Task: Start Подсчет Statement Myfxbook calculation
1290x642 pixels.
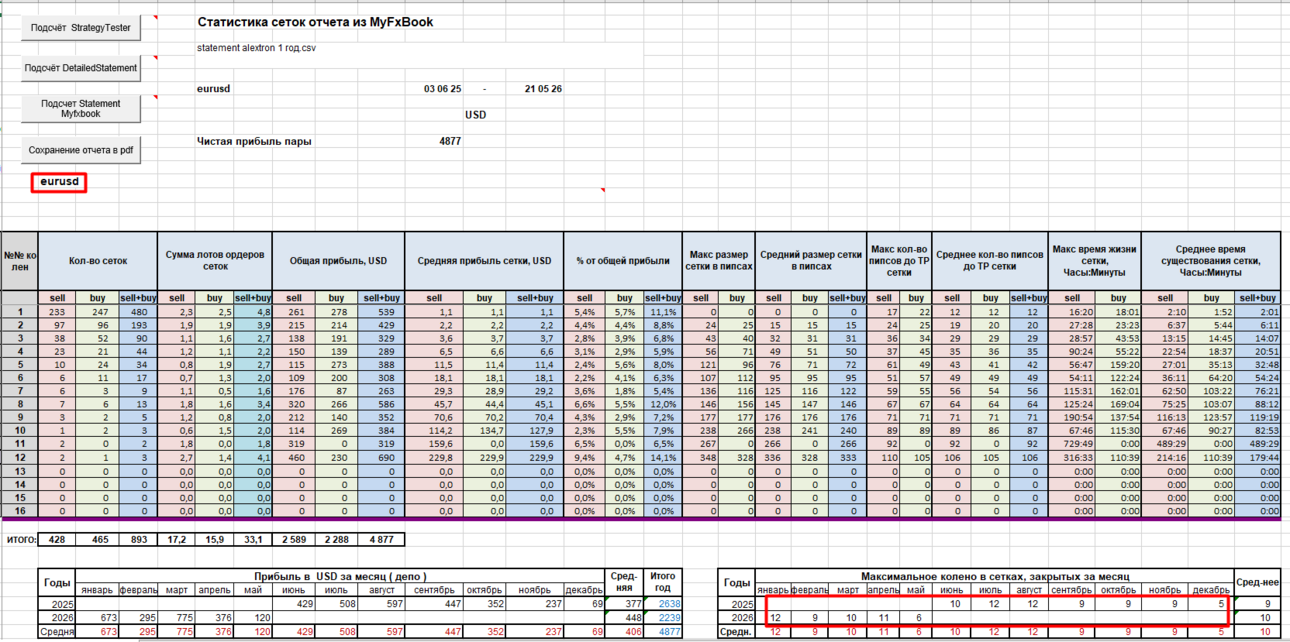Action: (x=81, y=109)
